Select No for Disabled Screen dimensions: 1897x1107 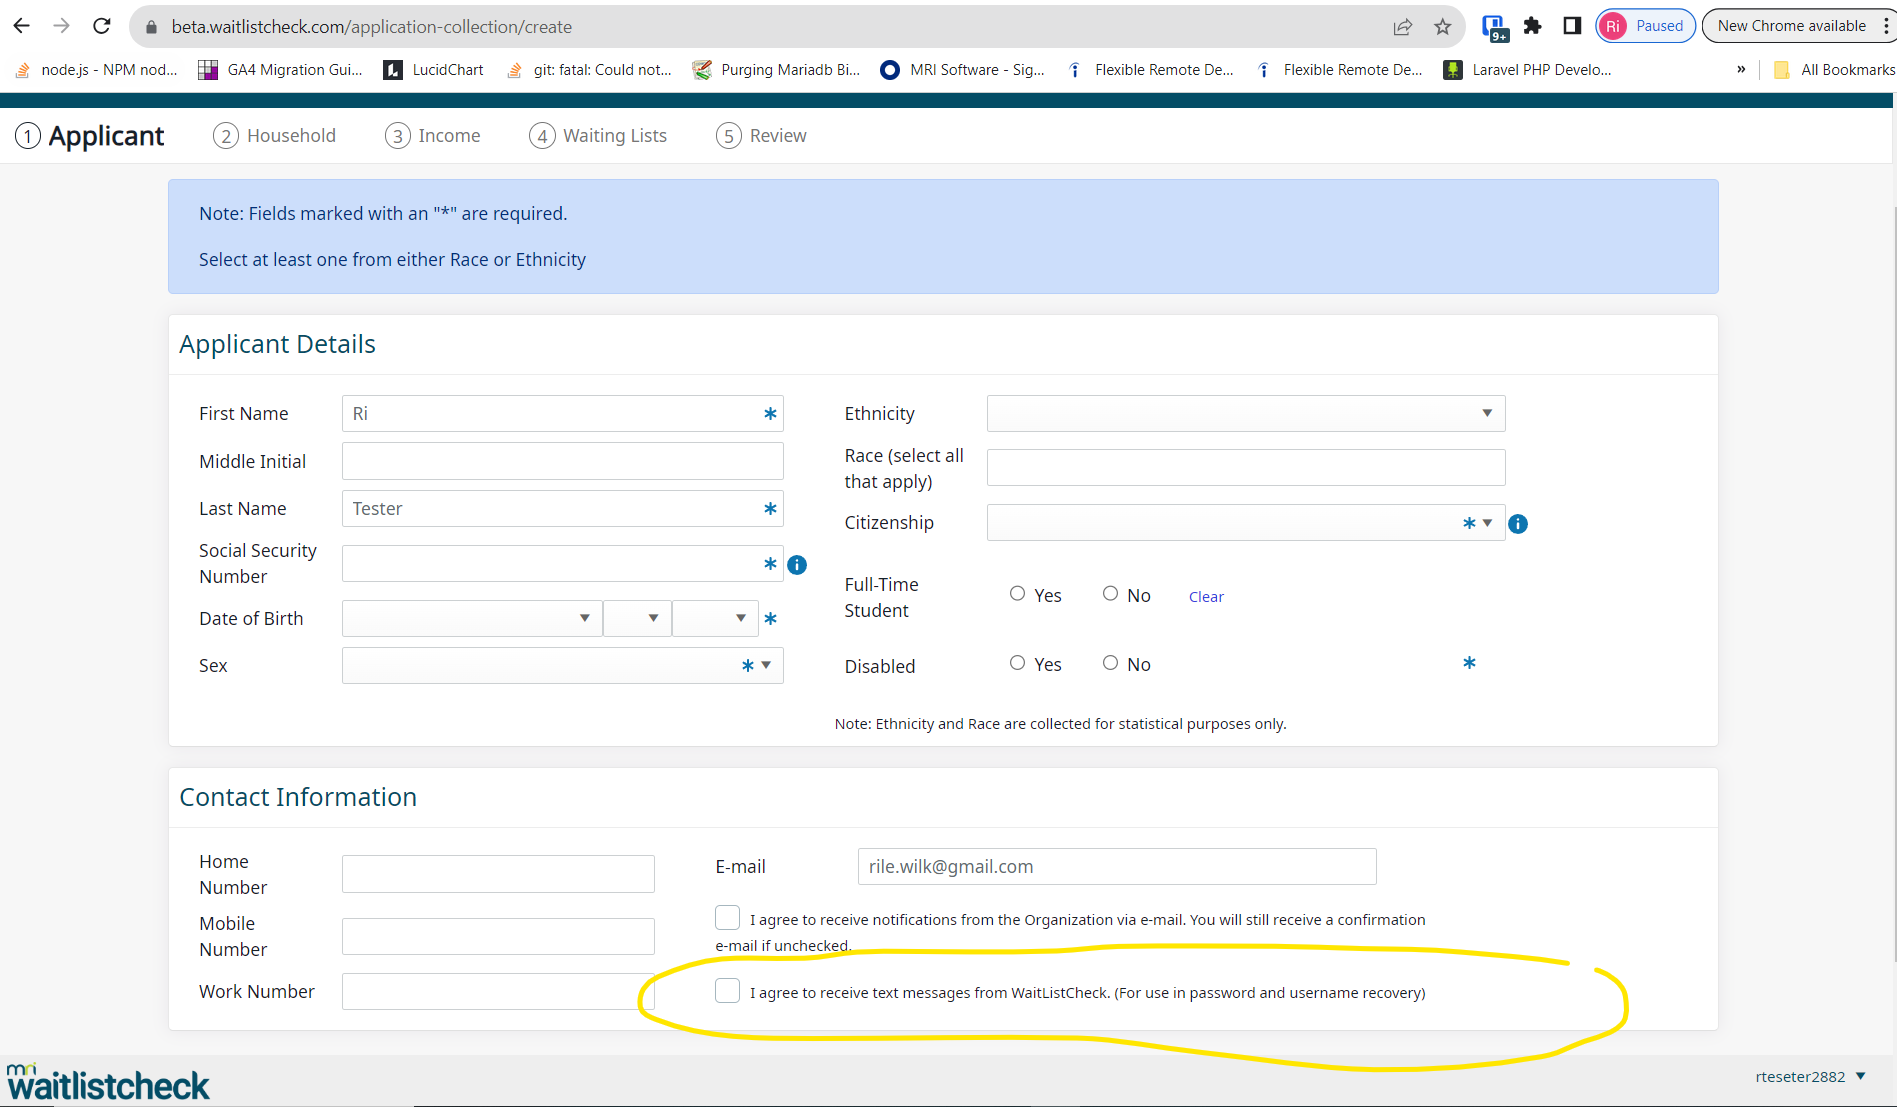pyautogui.click(x=1110, y=663)
